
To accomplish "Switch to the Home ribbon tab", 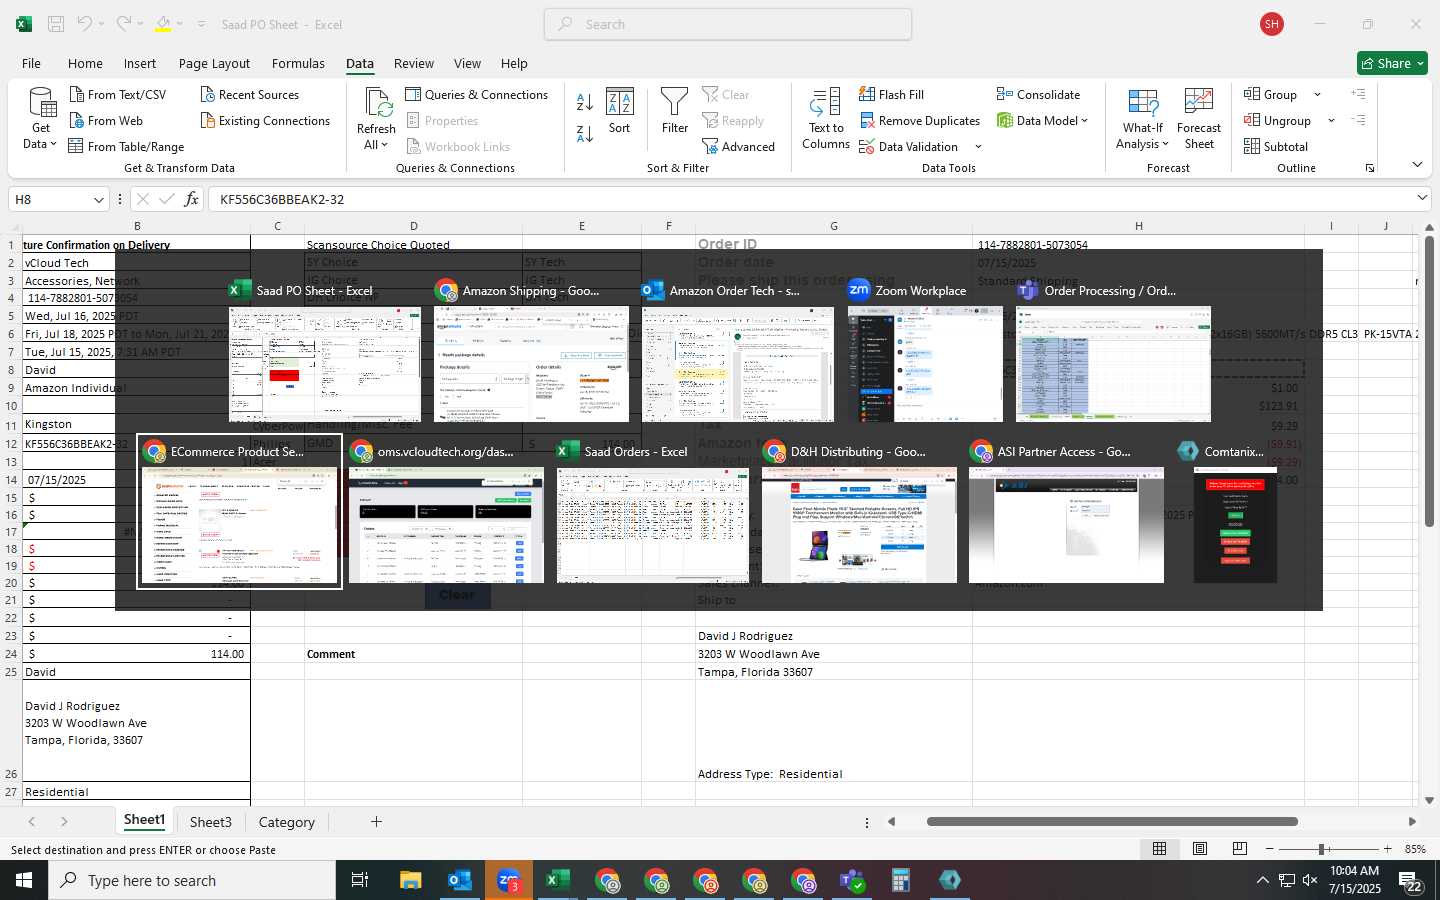I will [85, 63].
